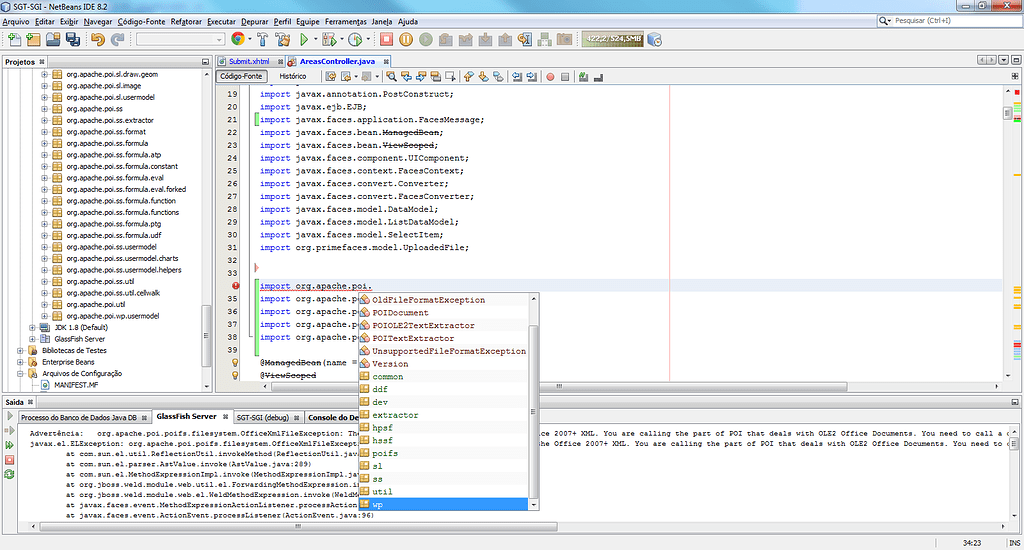Run the project with green play icon

pos(306,40)
